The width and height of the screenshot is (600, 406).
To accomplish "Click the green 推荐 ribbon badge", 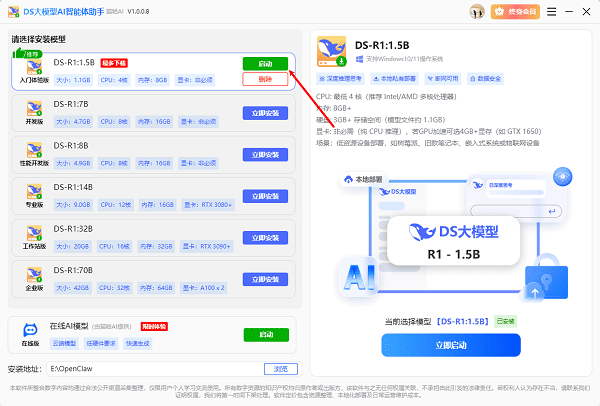I will (x=28, y=54).
